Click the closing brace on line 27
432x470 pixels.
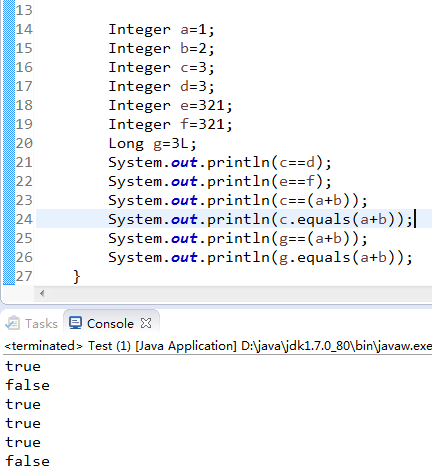(x=77, y=277)
